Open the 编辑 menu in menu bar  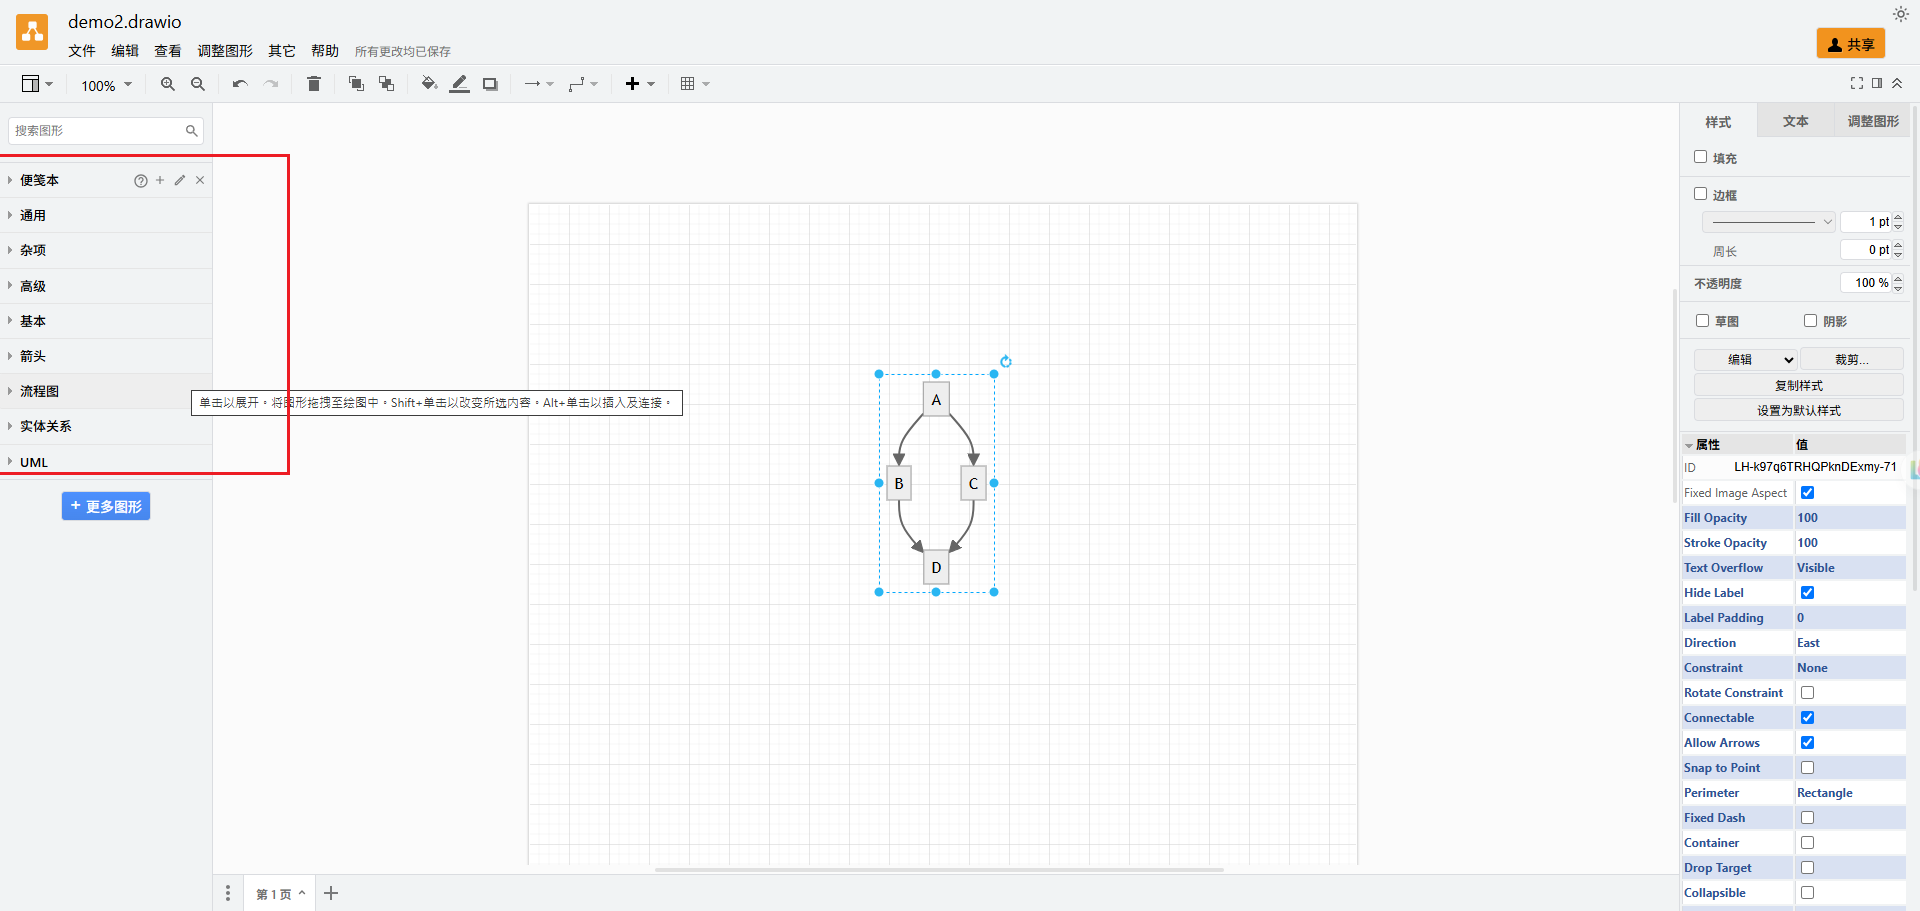[125, 51]
